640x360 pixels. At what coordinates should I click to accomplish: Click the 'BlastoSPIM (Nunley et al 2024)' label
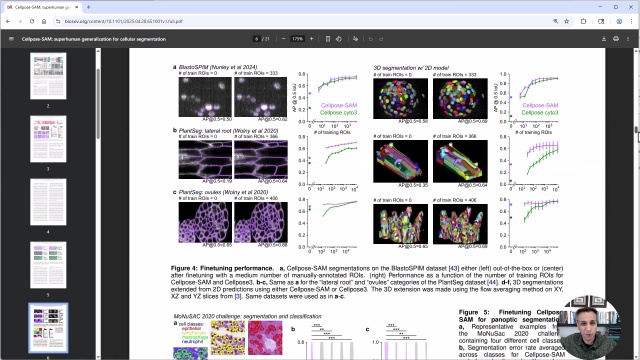tap(218, 67)
